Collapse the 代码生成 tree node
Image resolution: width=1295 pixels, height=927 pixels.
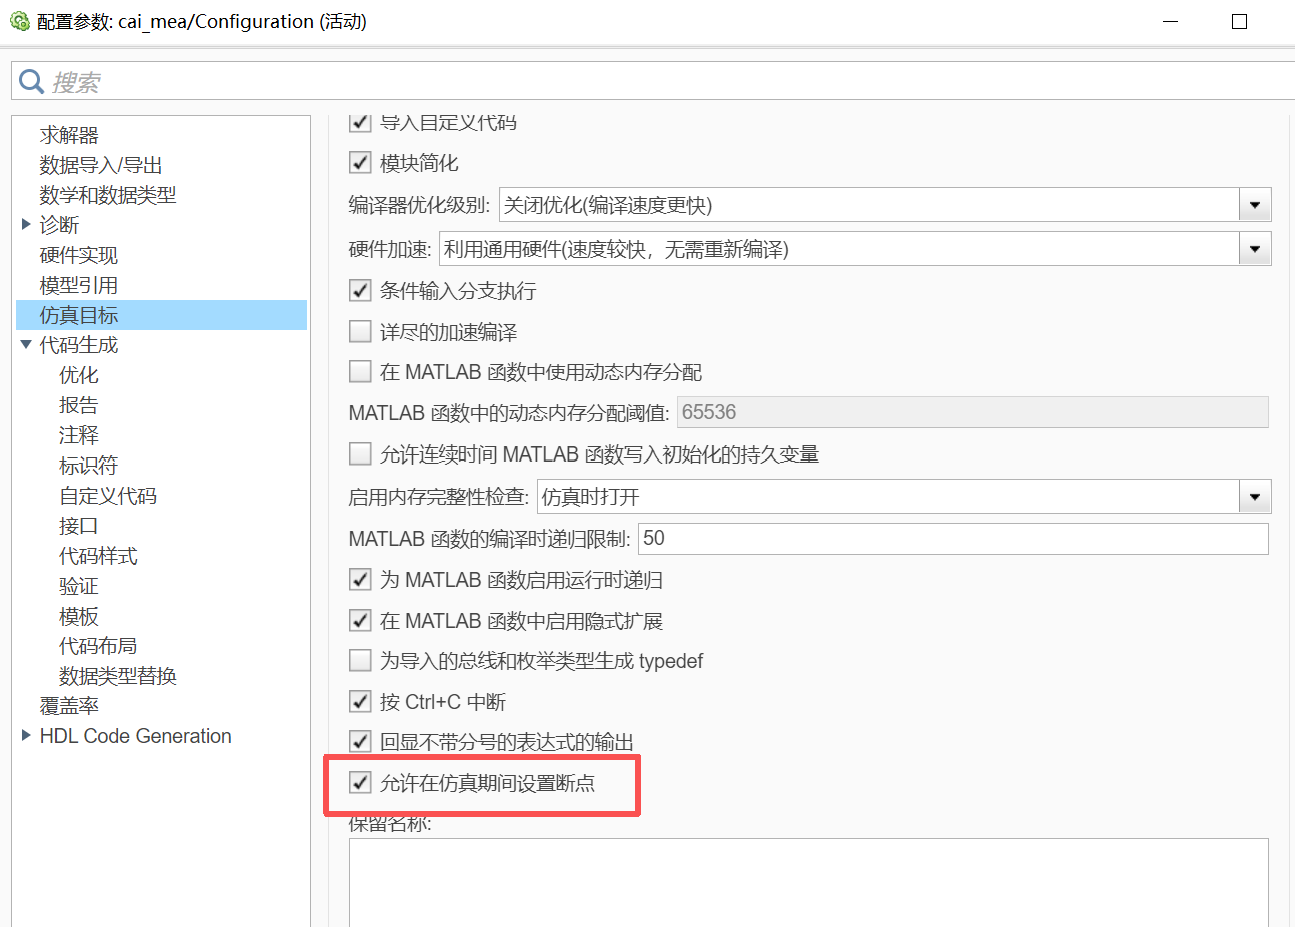click(27, 345)
